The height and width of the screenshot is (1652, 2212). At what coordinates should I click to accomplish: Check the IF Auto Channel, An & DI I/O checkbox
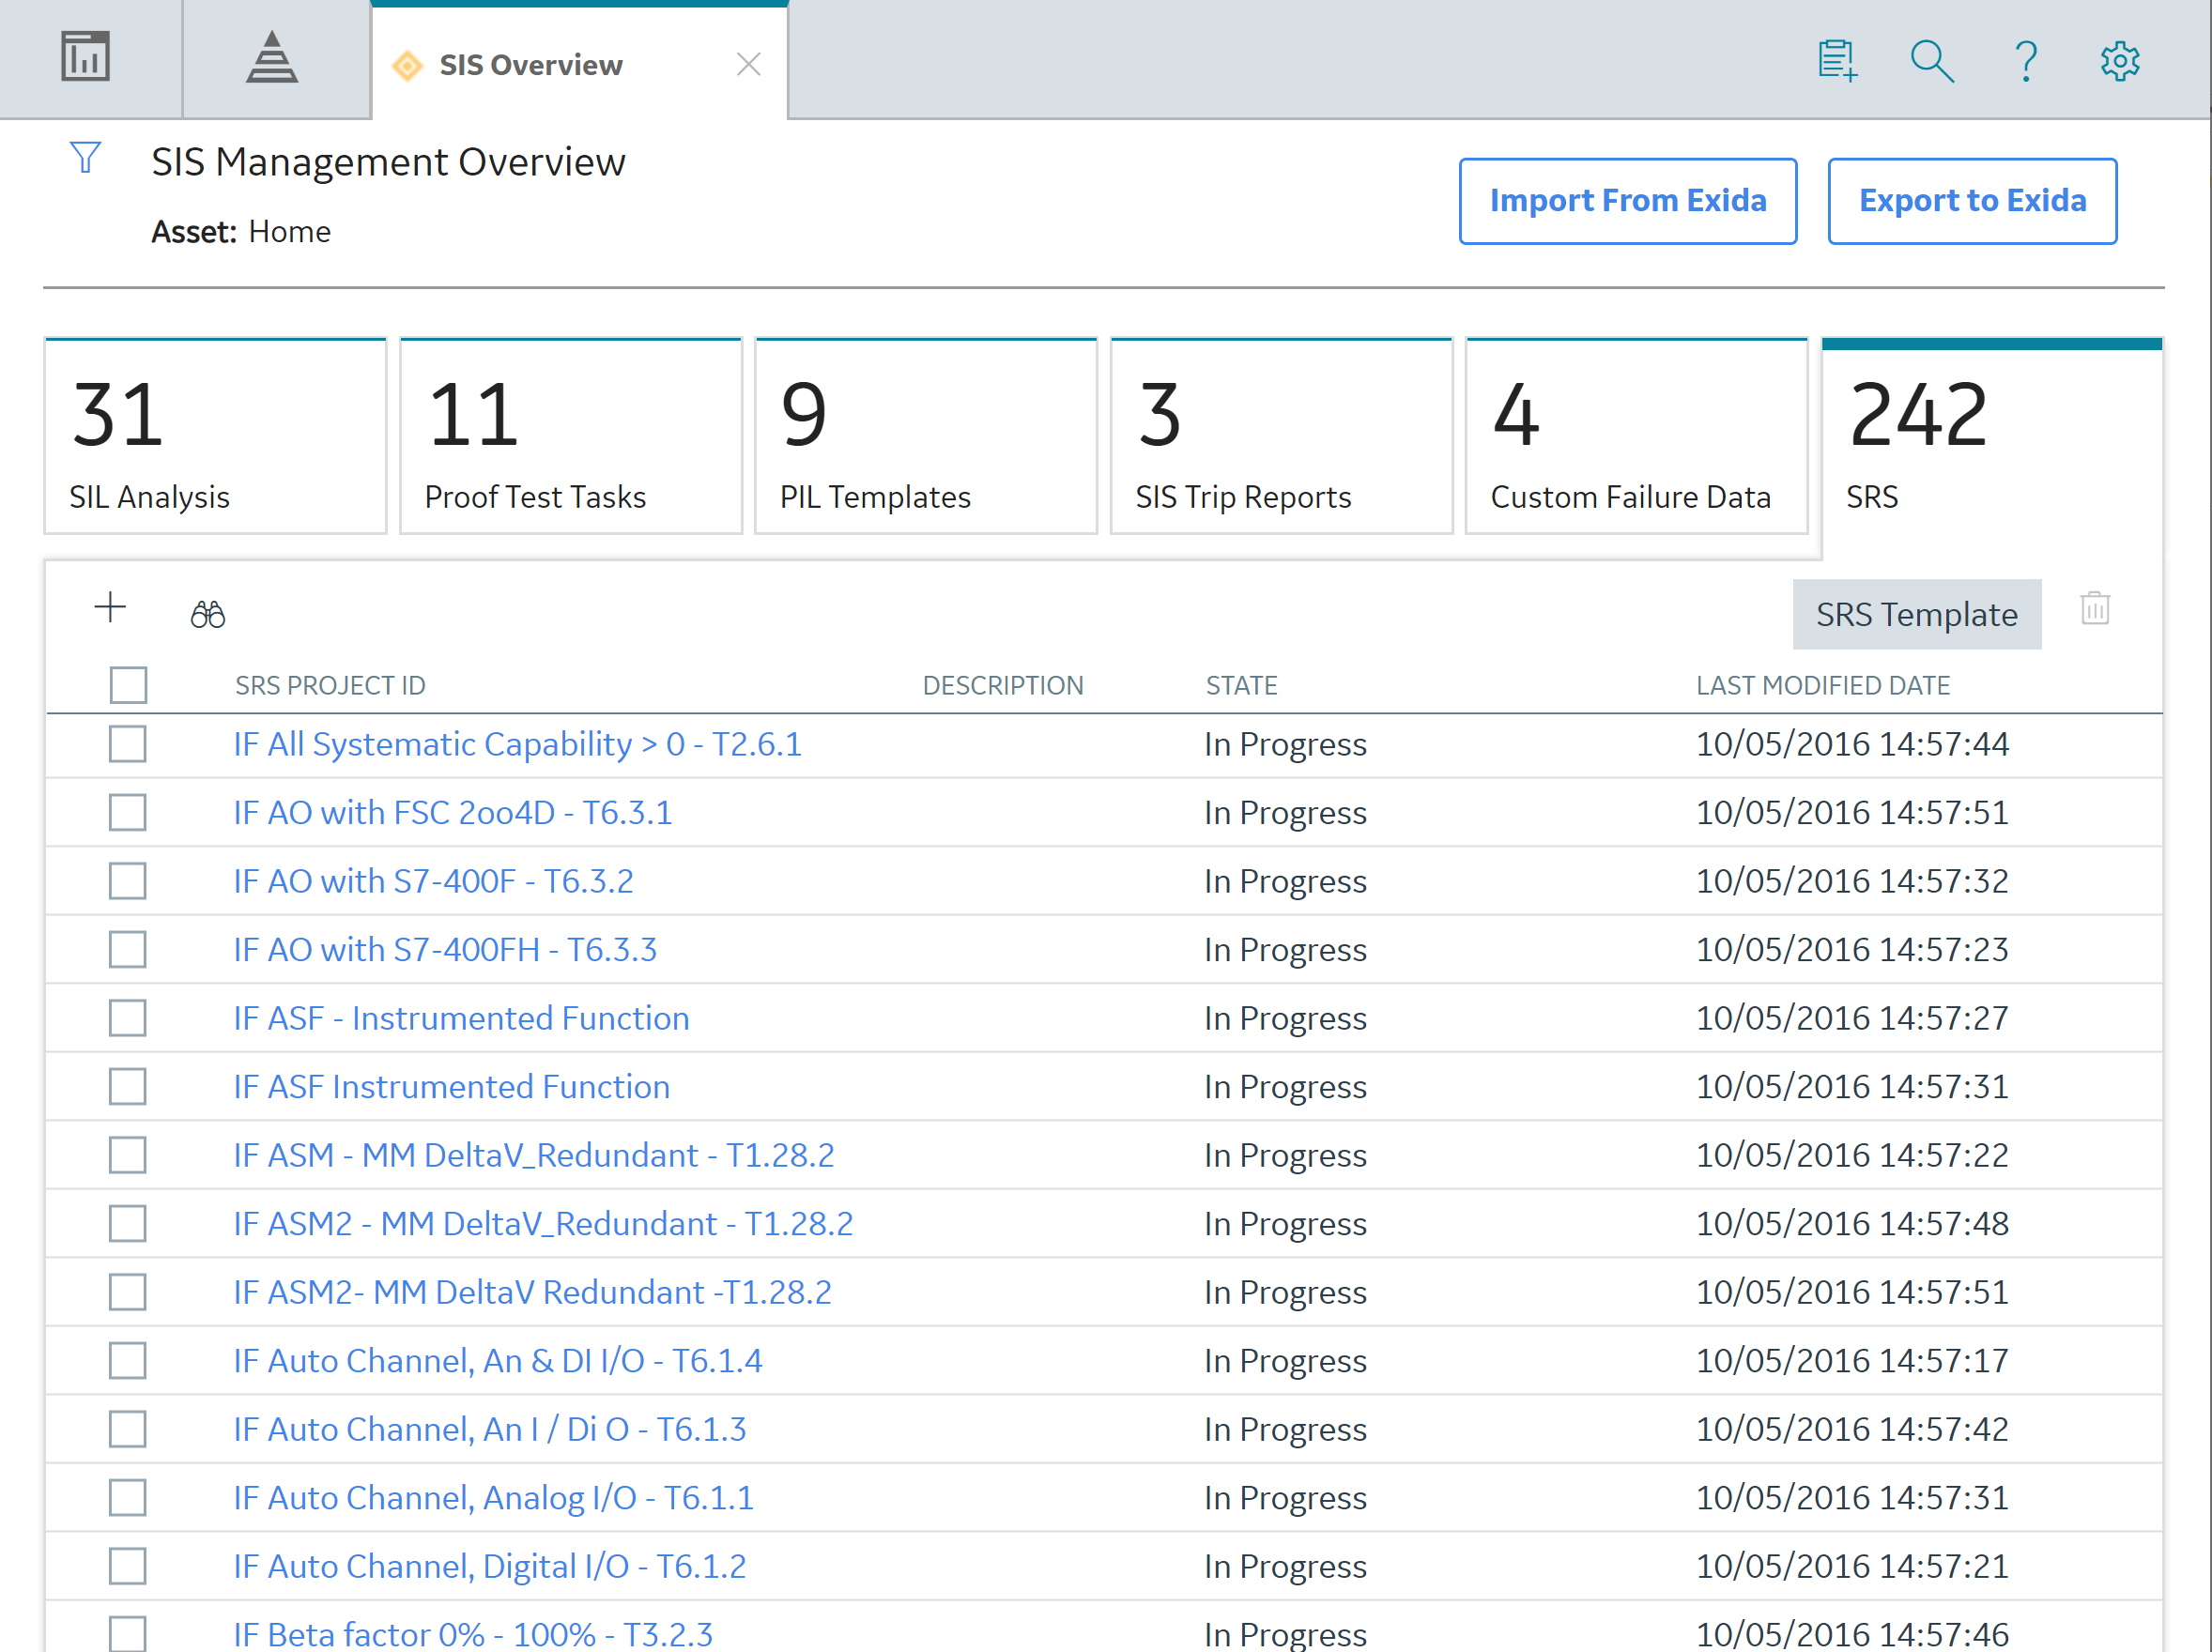point(128,1360)
